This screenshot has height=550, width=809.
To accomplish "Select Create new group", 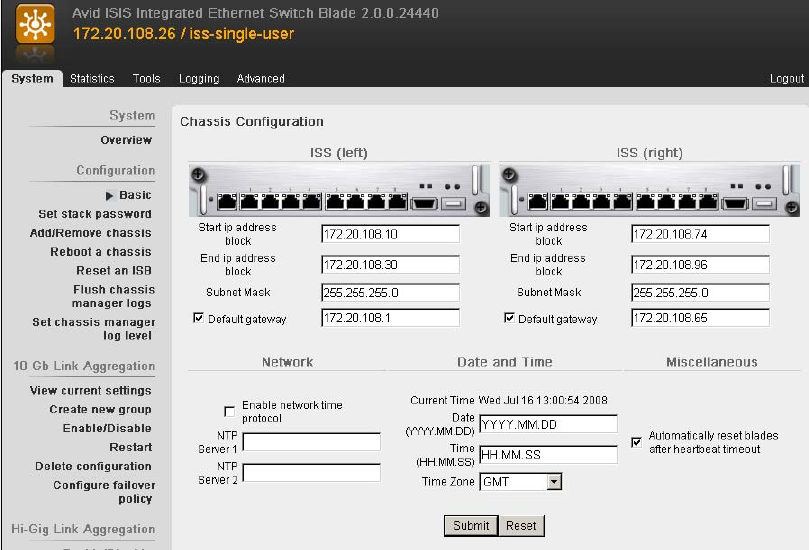I will (101, 409).
